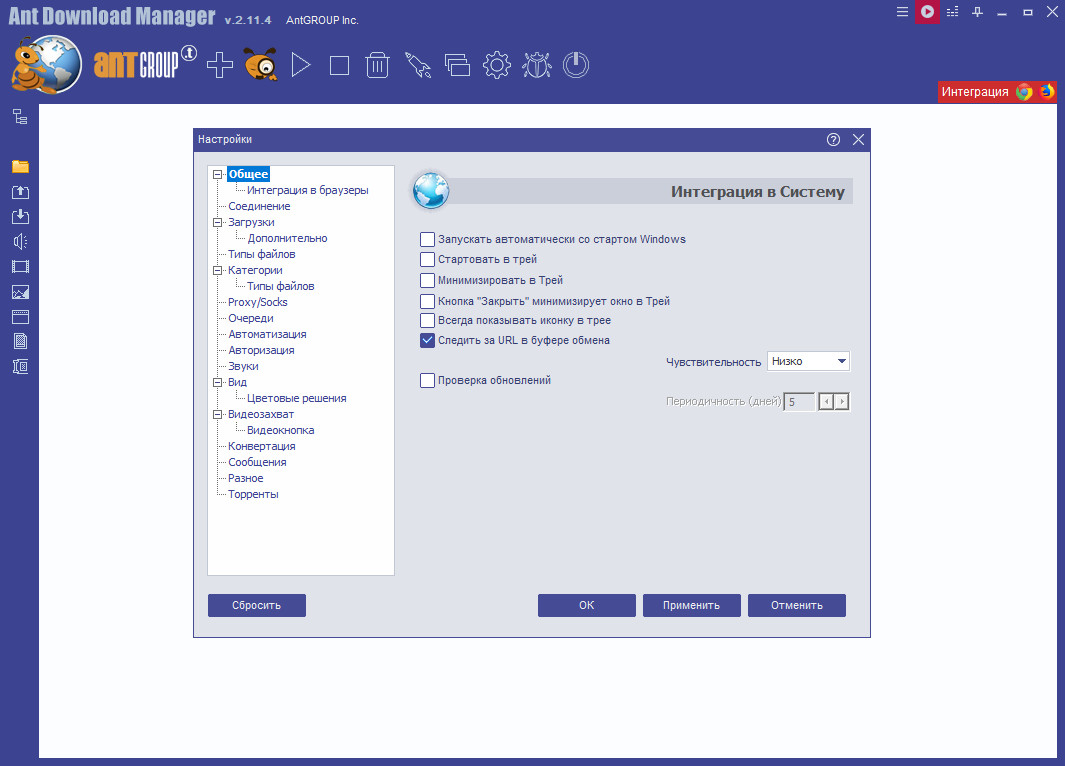Stop downloads with the square icon
The image size is (1065, 766).
(x=339, y=66)
